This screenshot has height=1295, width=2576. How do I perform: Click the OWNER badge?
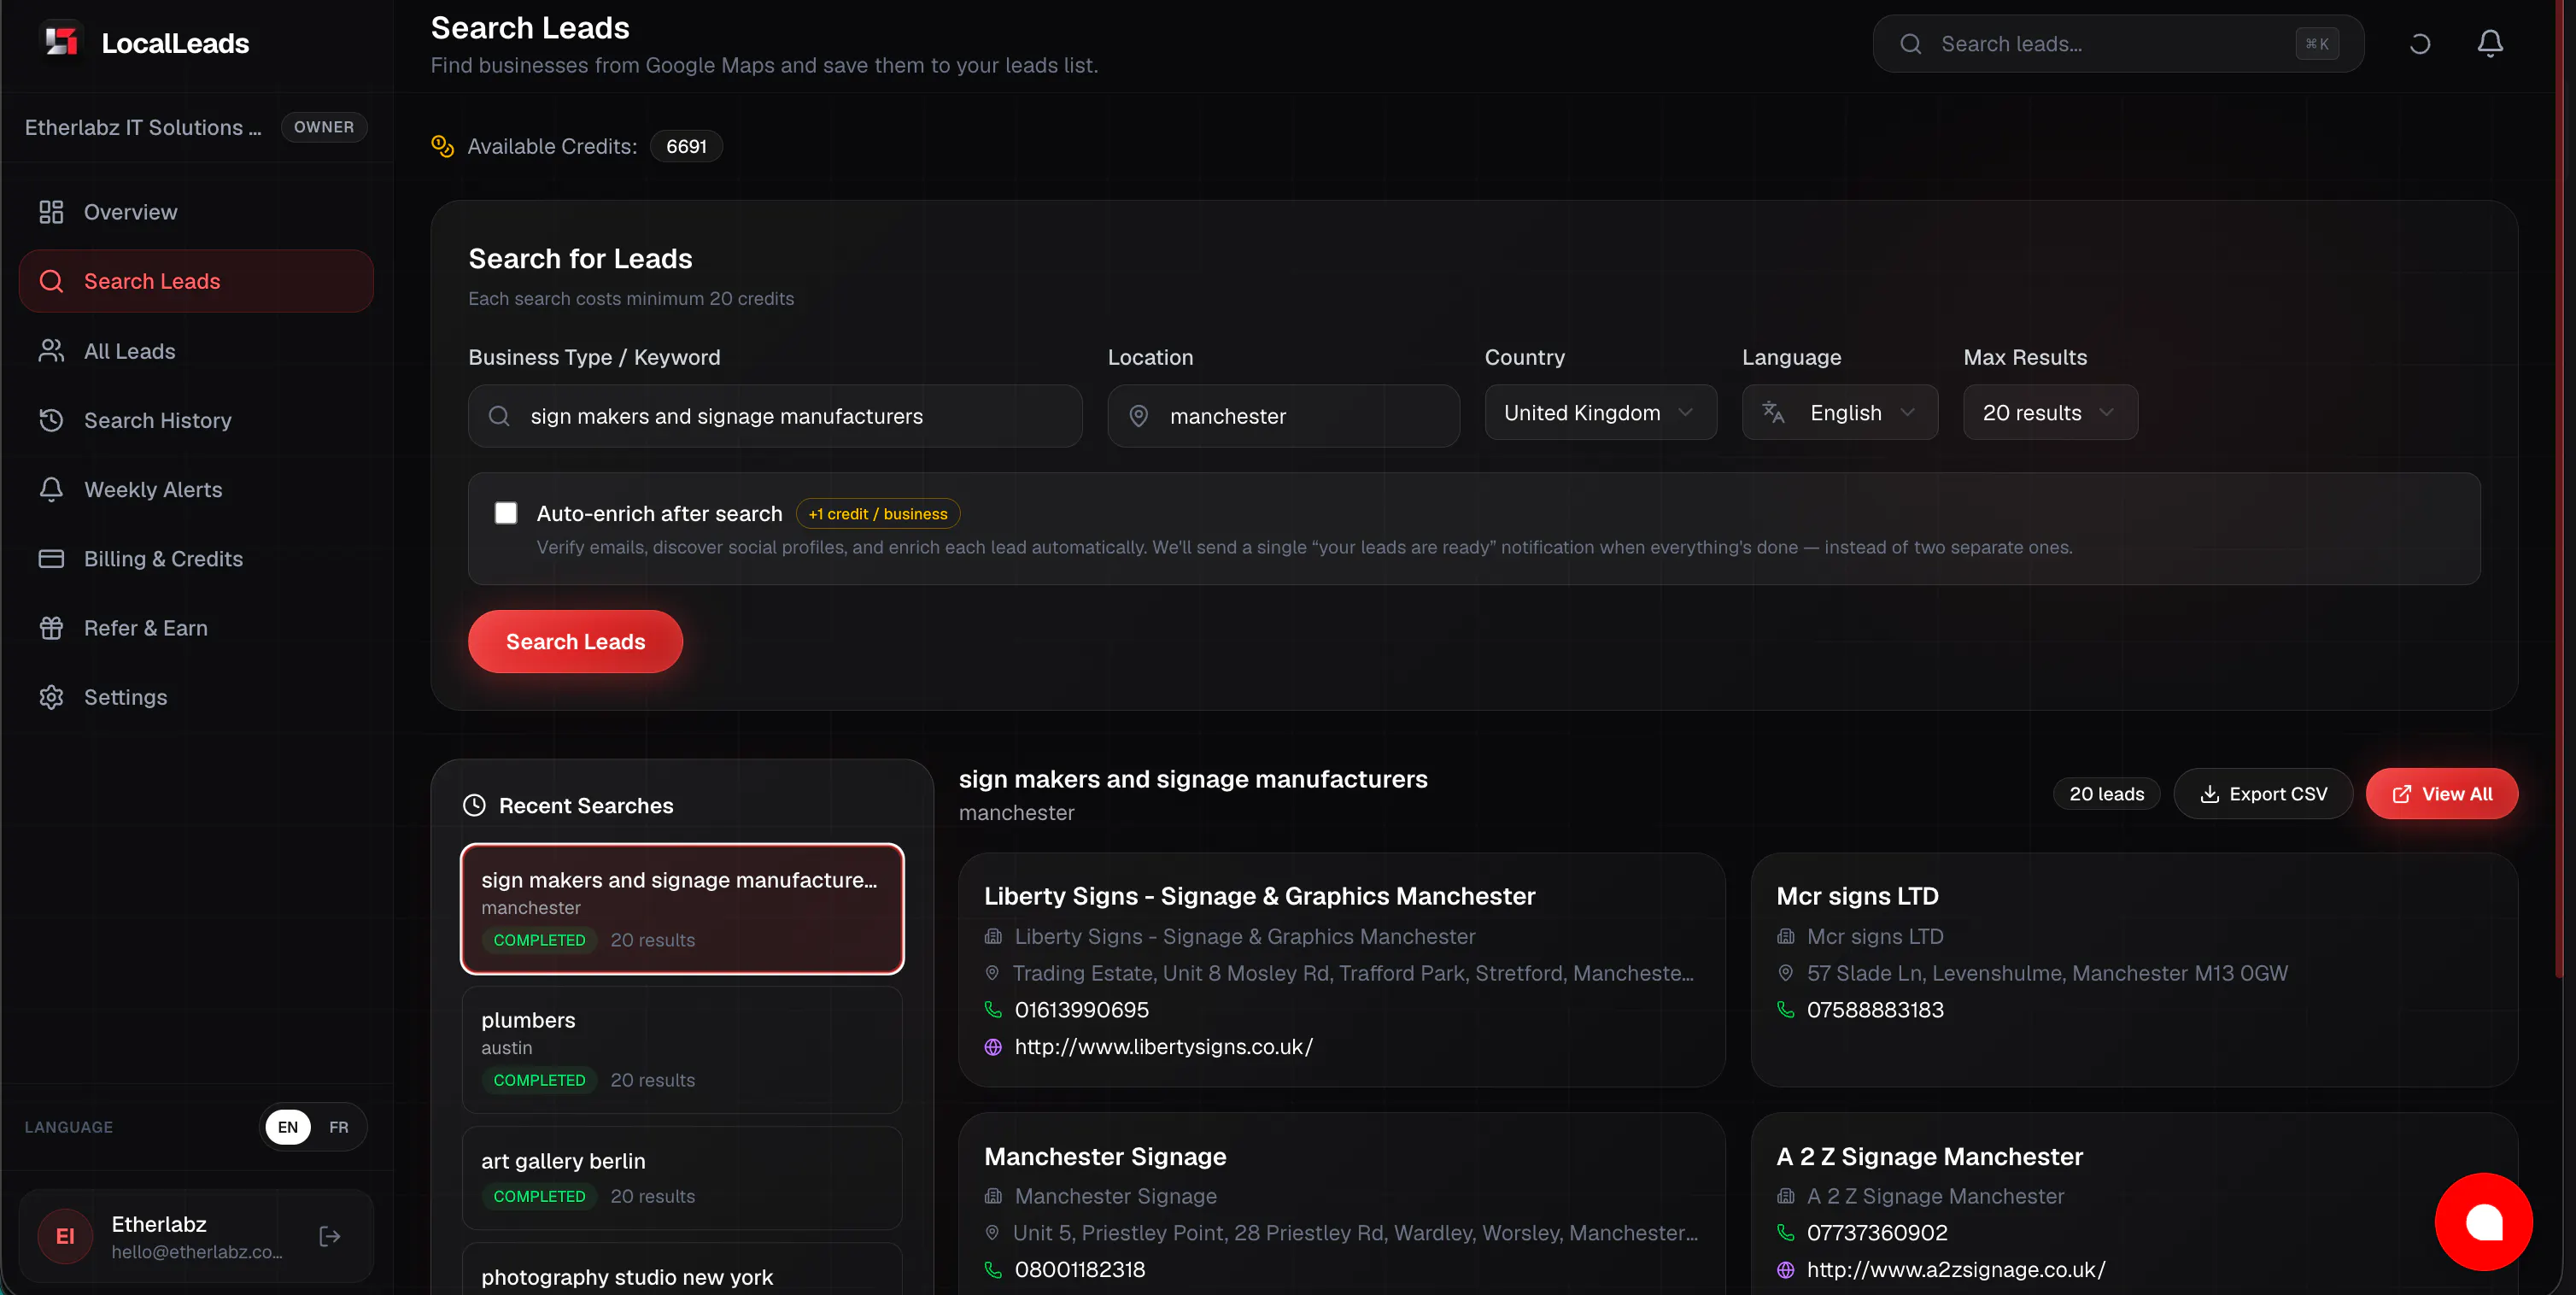click(x=324, y=127)
